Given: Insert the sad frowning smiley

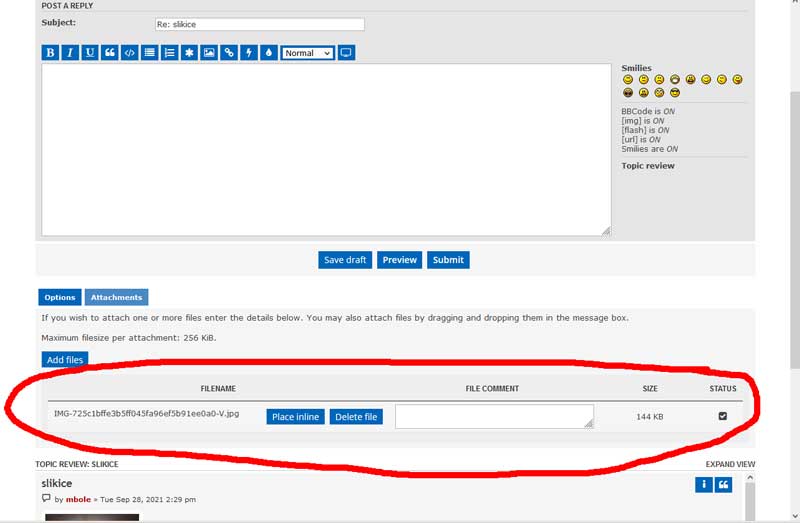Looking at the screenshot, I should pyautogui.click(x=659, y=80).
